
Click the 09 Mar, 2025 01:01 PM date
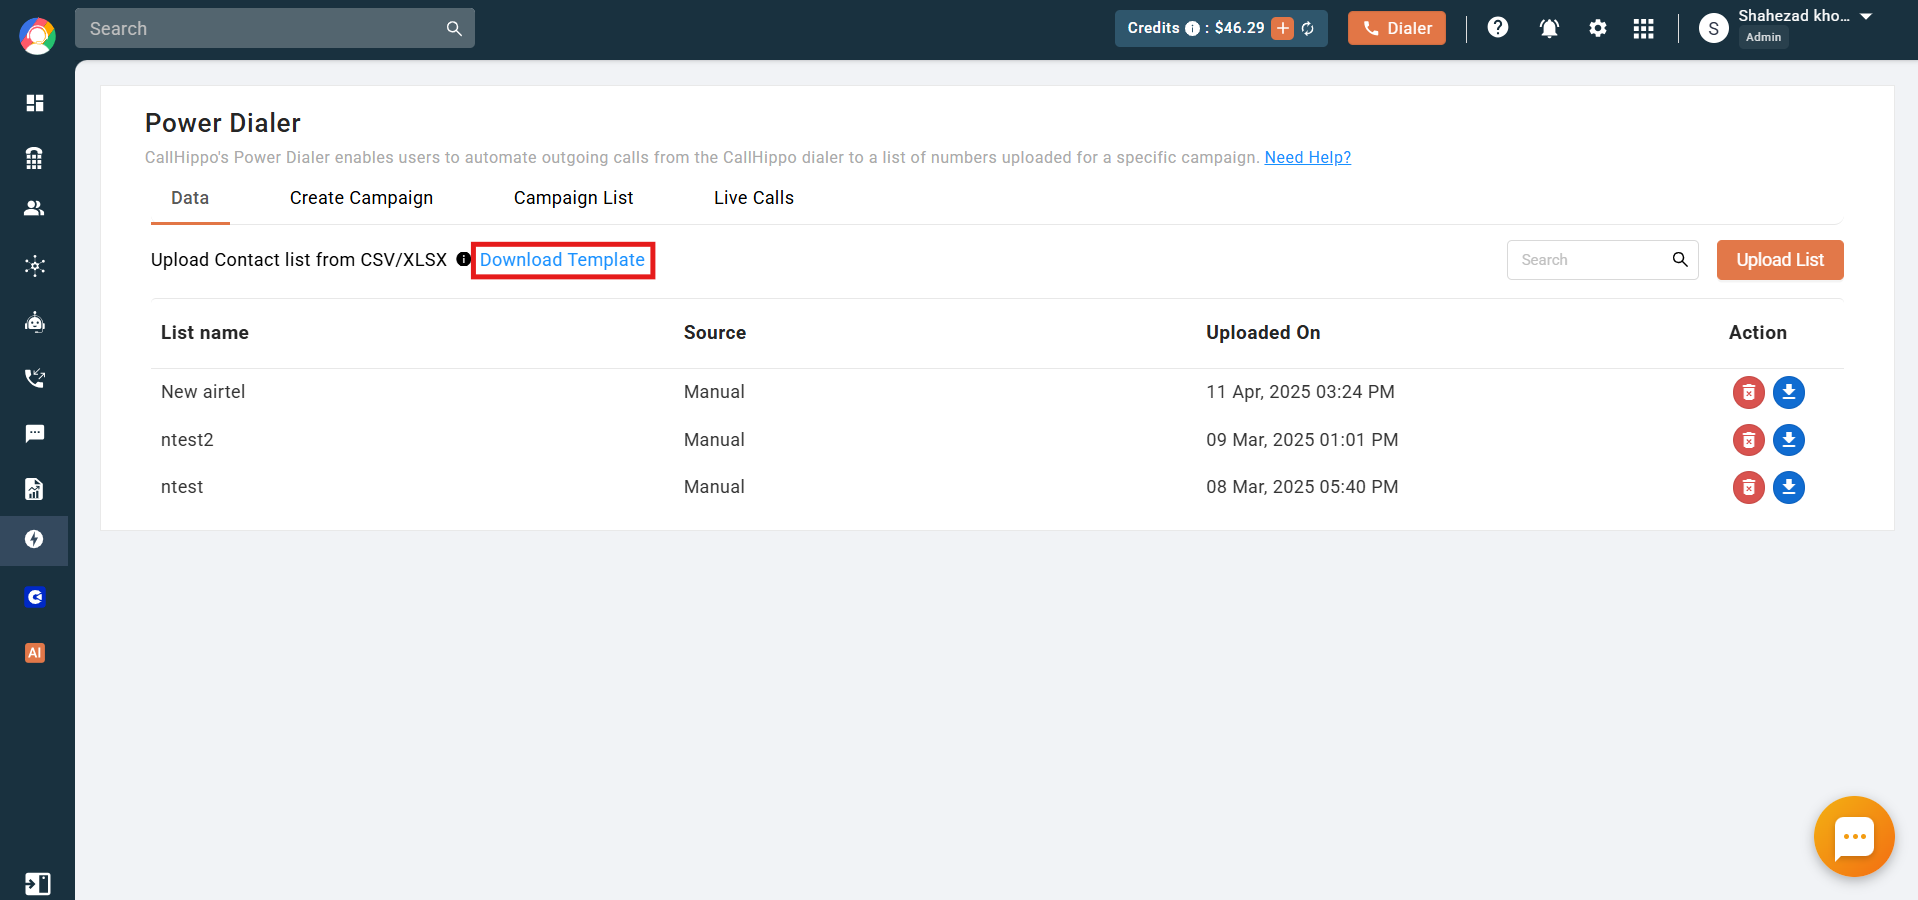tap(1302, 440)
